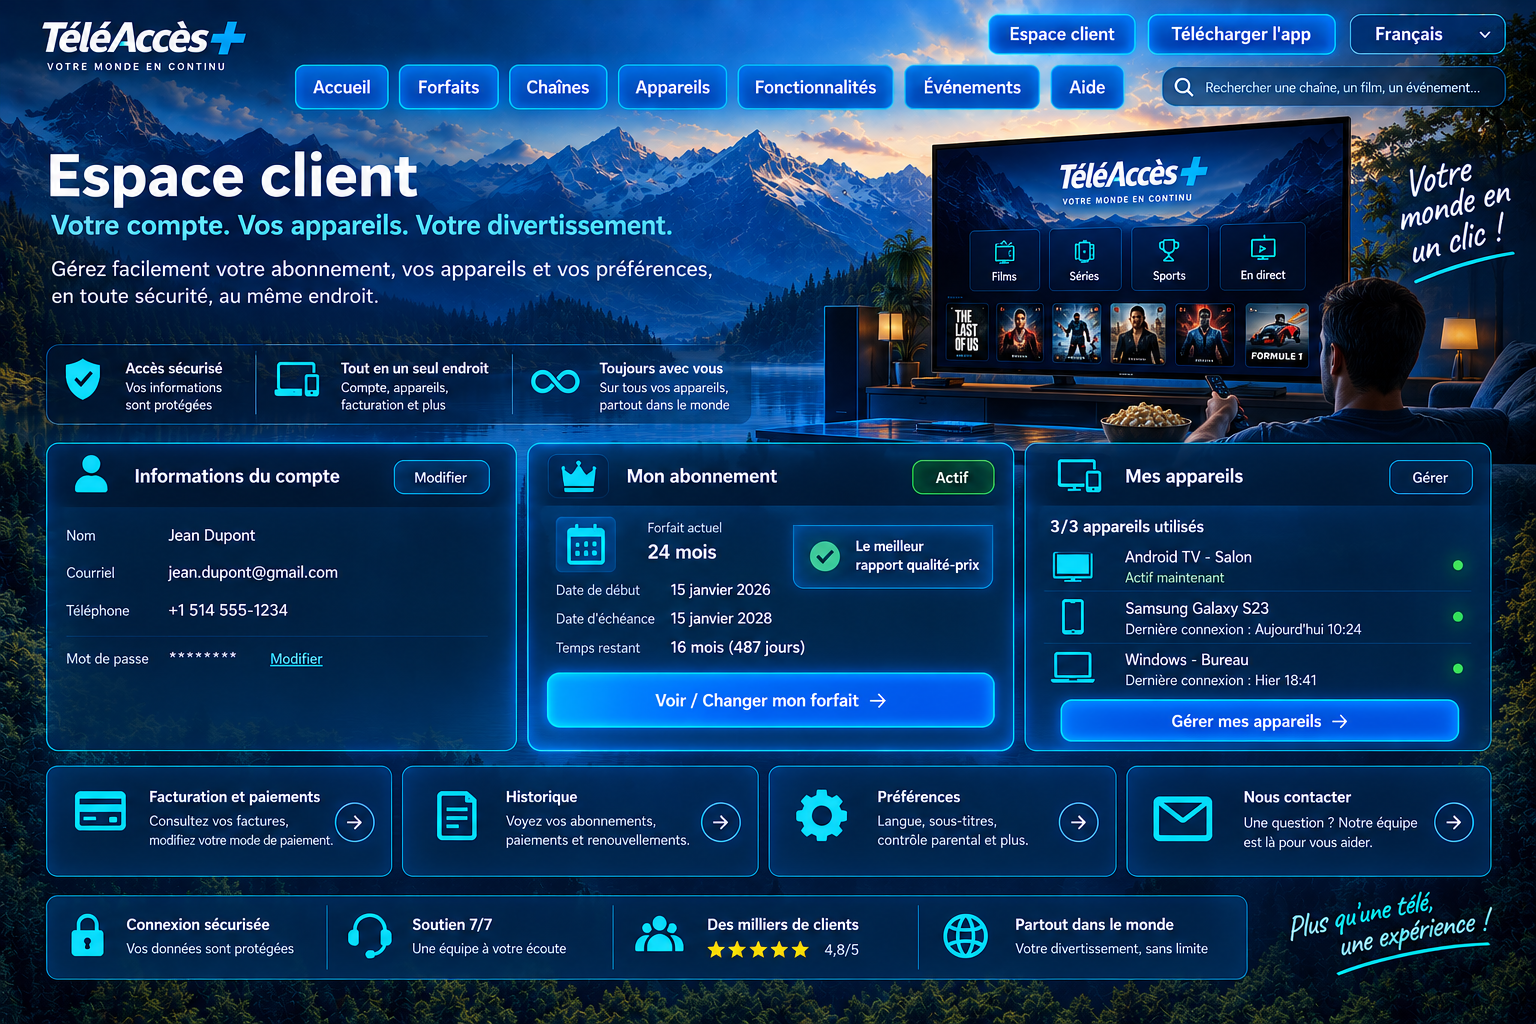This screenshot has height=1024, width=1536.
Task: Open the Aide menu item
Action: 1087,87
